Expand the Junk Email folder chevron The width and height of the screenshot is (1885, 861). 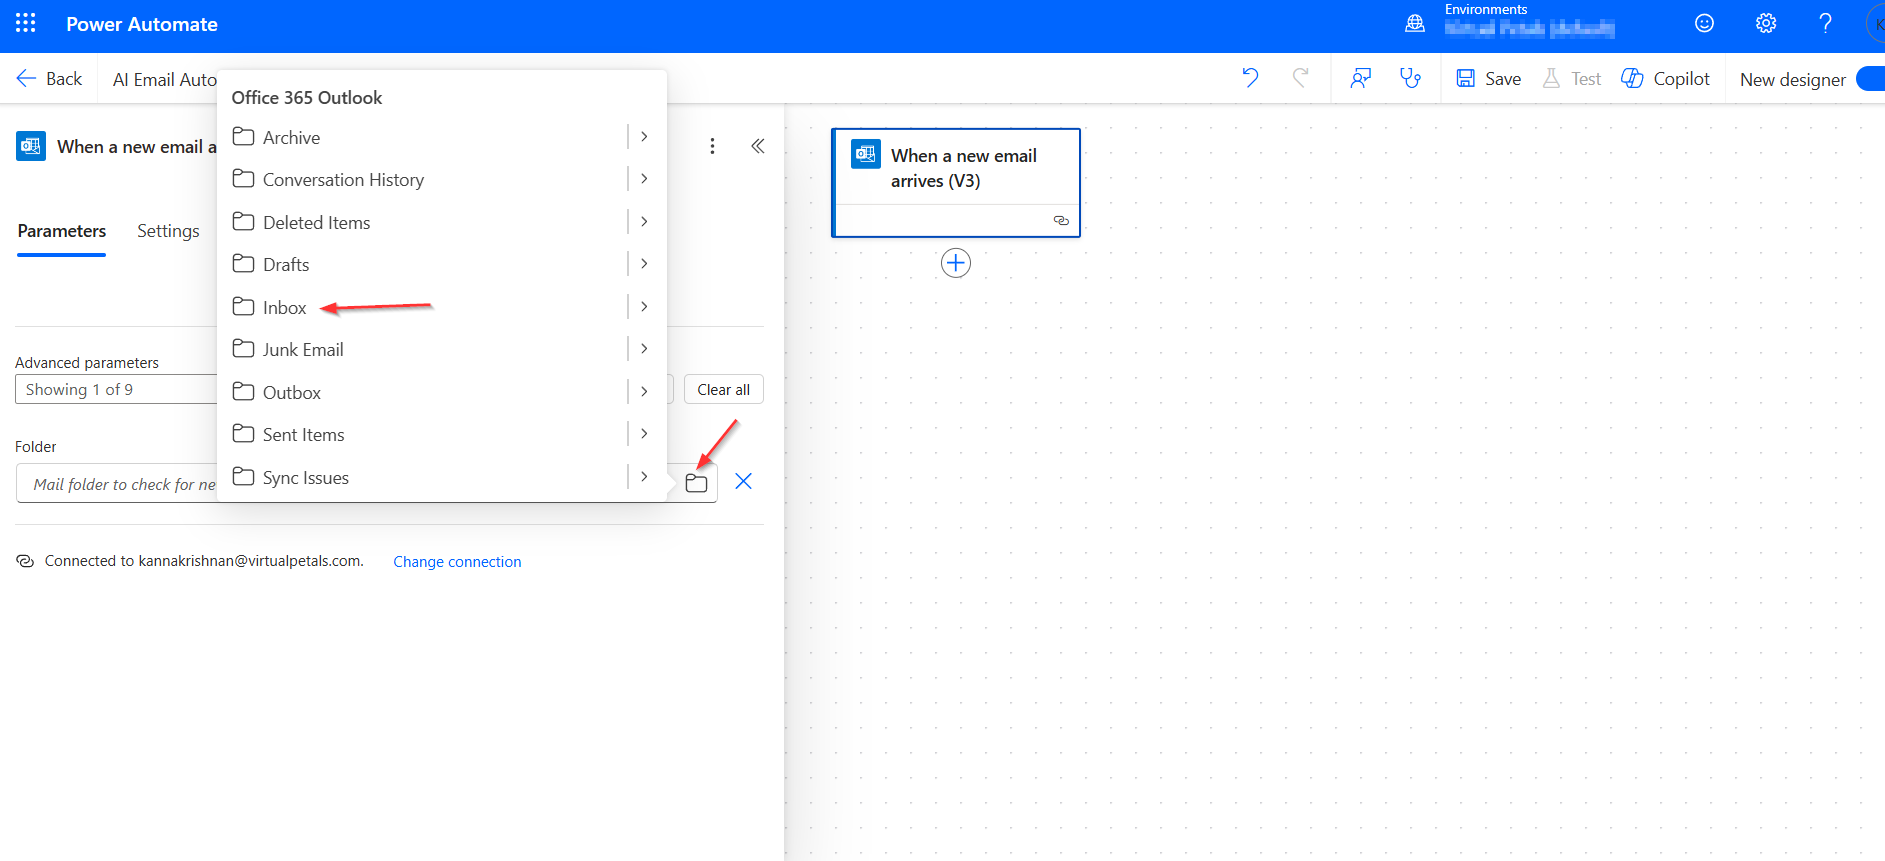click(644, 349)
